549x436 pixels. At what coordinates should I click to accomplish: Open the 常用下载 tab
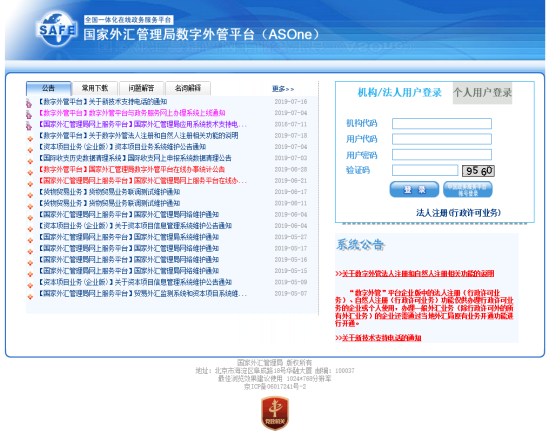pos(95,88)
